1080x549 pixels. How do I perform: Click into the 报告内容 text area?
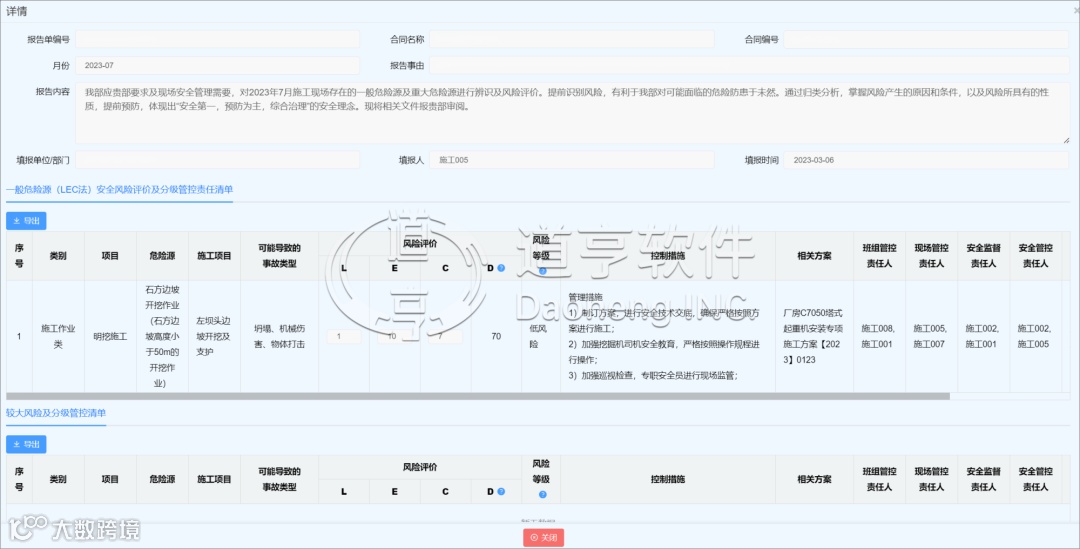point(572,113)
